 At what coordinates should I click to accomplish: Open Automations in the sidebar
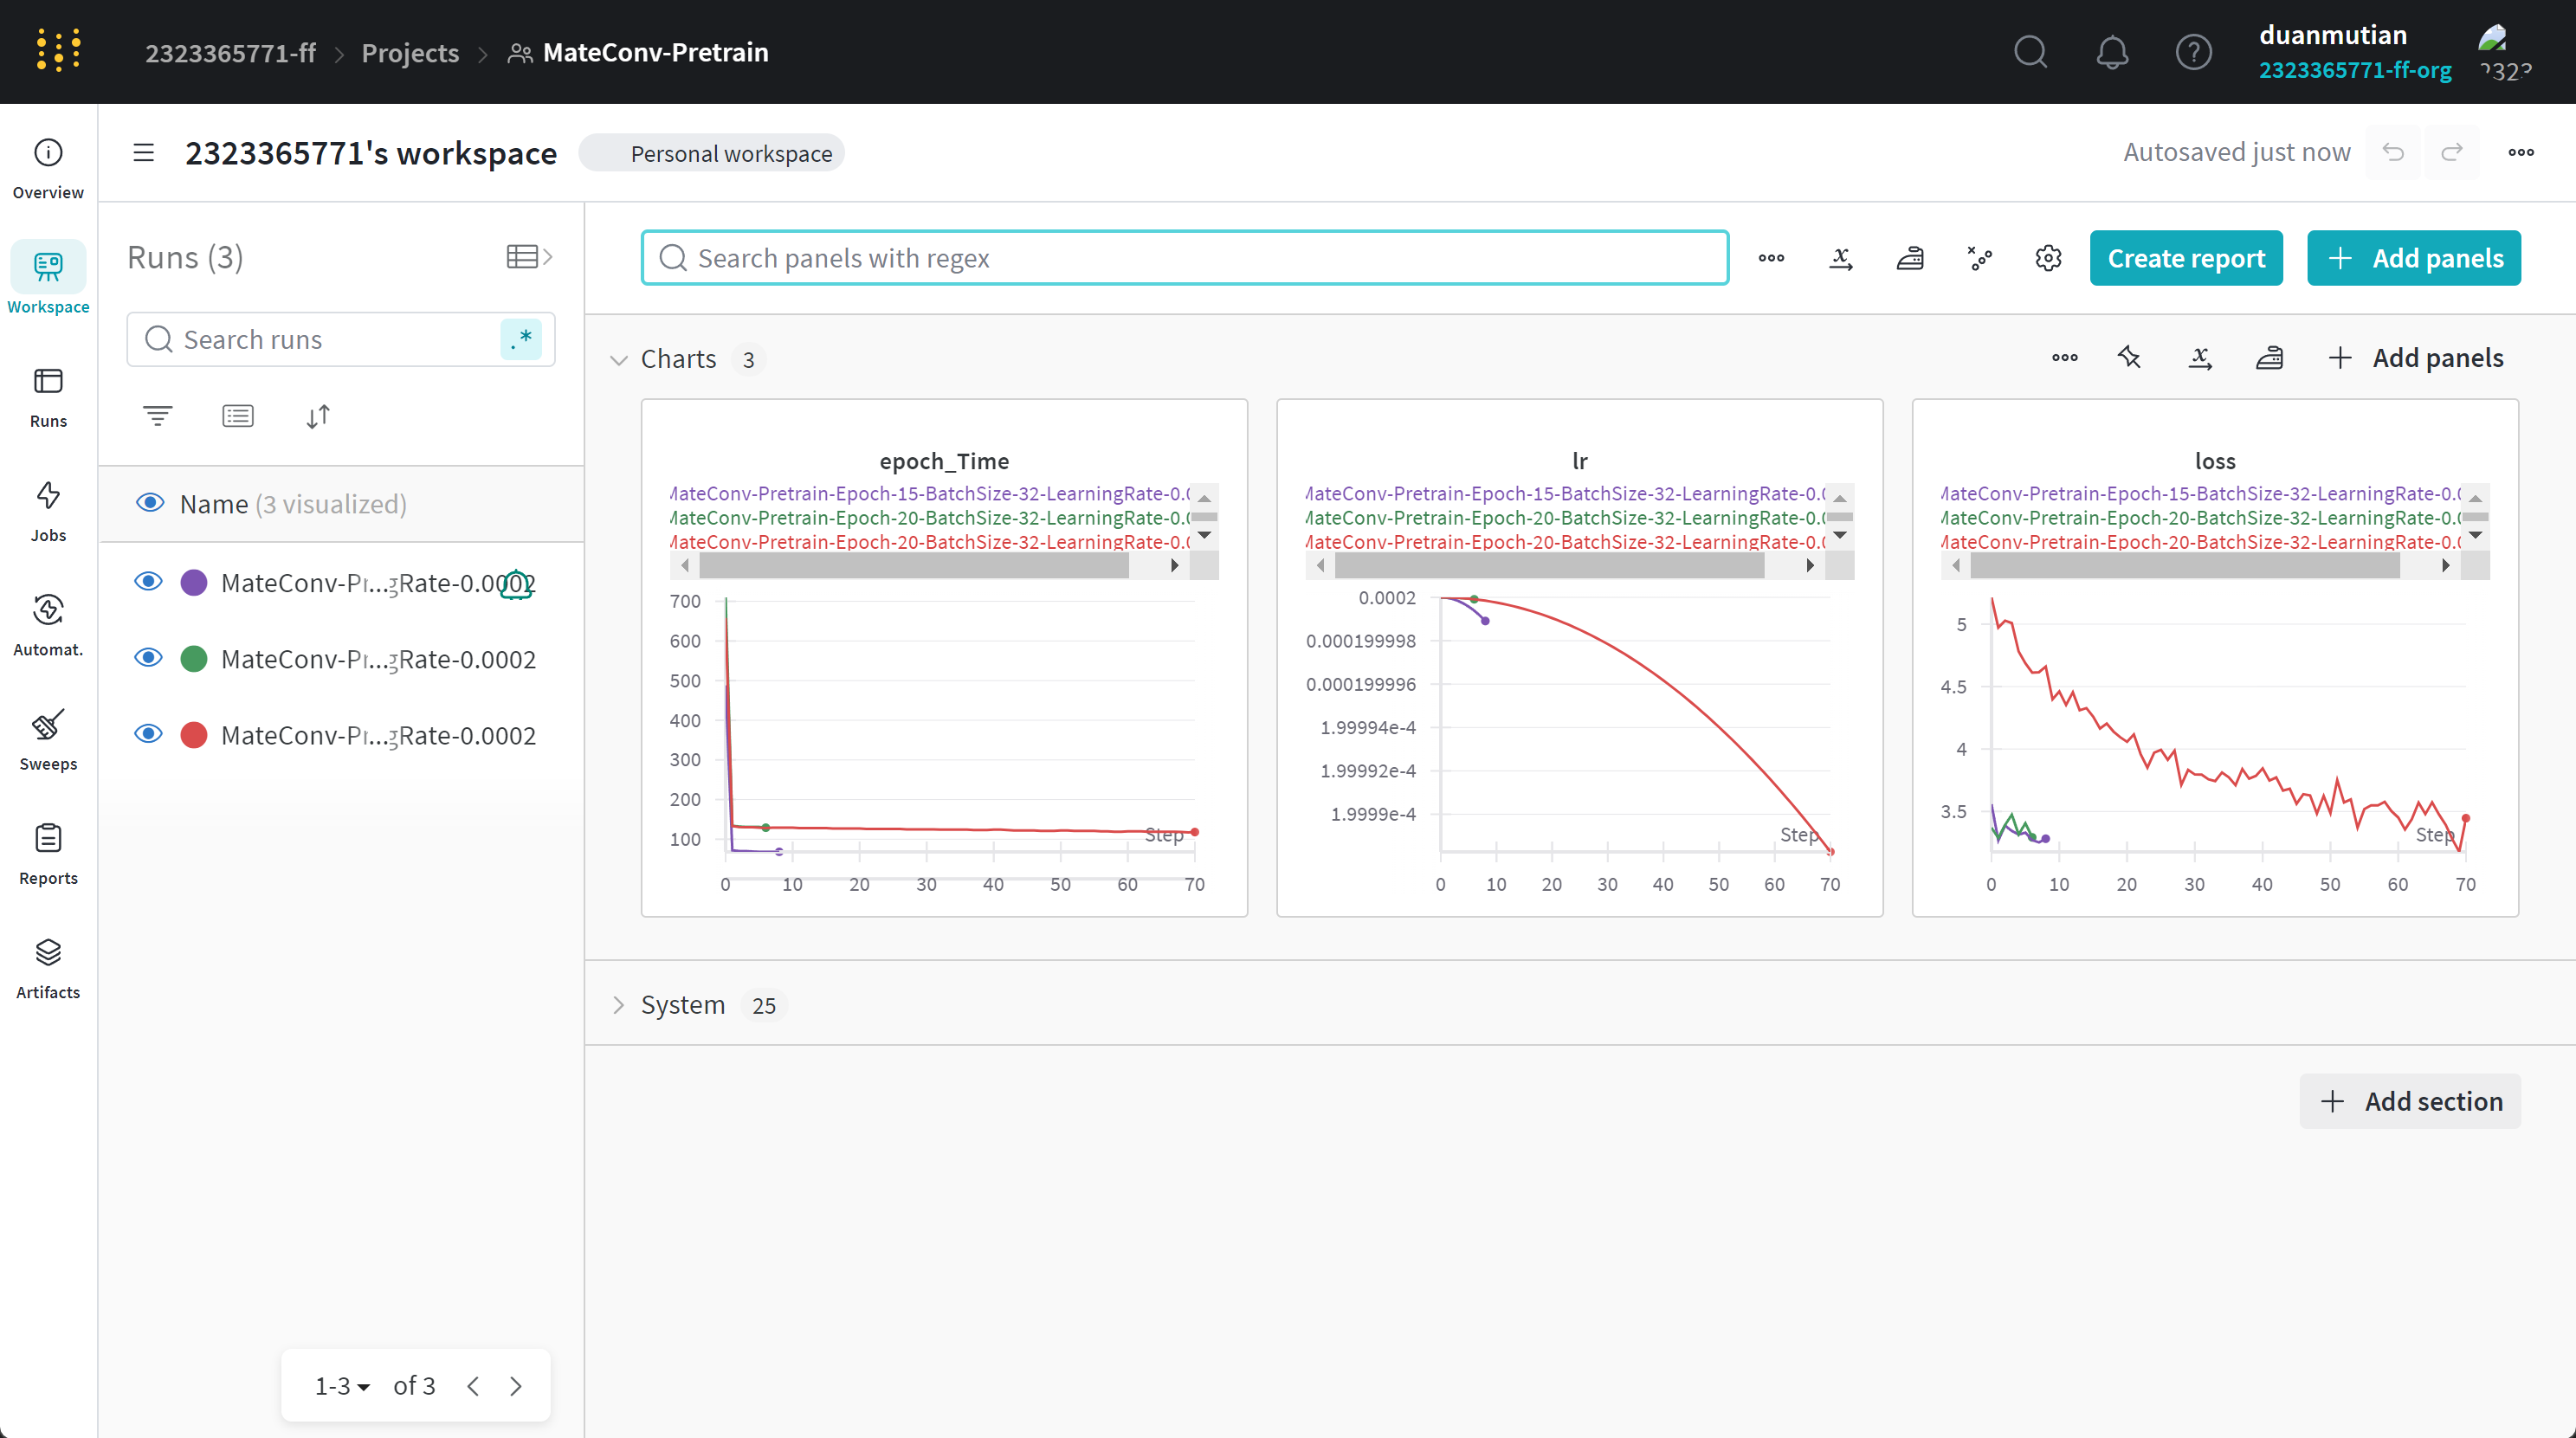tap(48, 625)
